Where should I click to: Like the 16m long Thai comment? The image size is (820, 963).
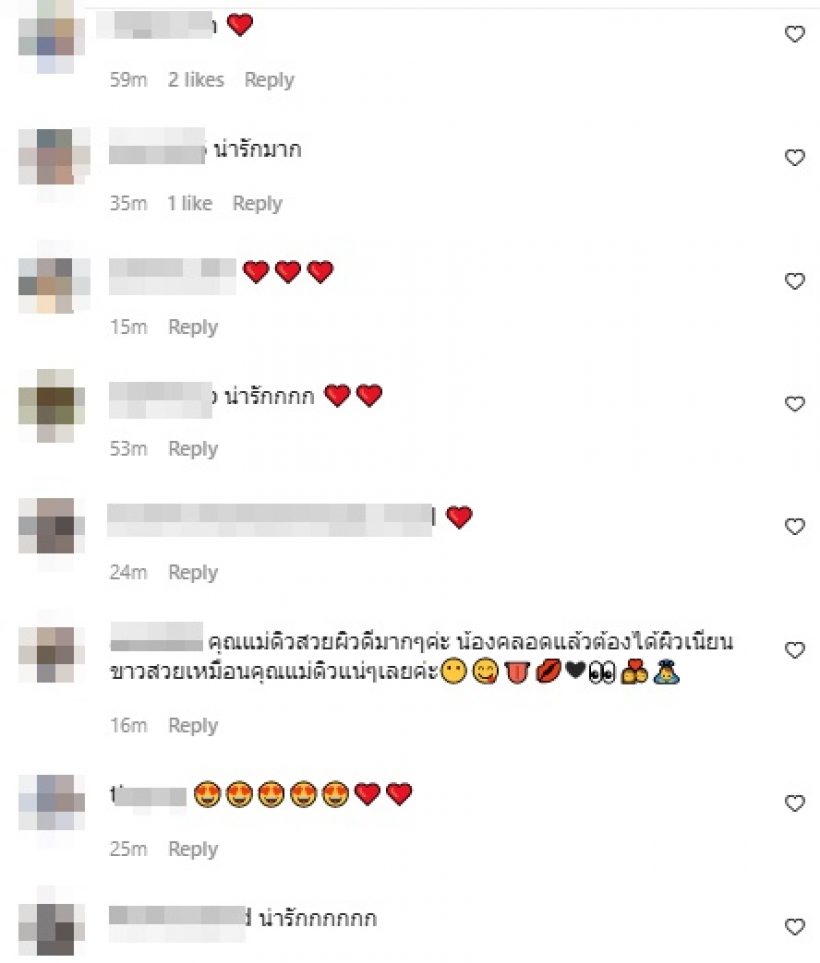795,650
